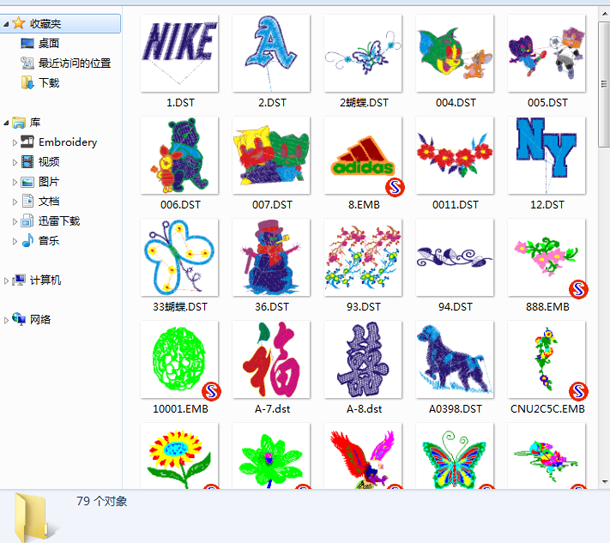Expand the Embroidery library arrow
610x543 pixels.
tap(15, 143)
